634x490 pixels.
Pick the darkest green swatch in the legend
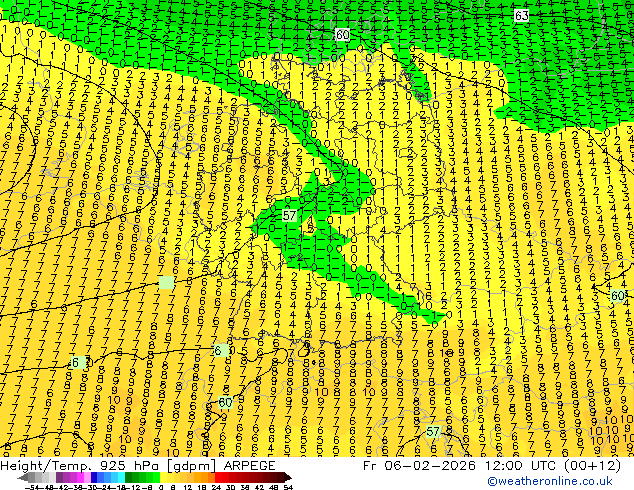click(128, 478)
